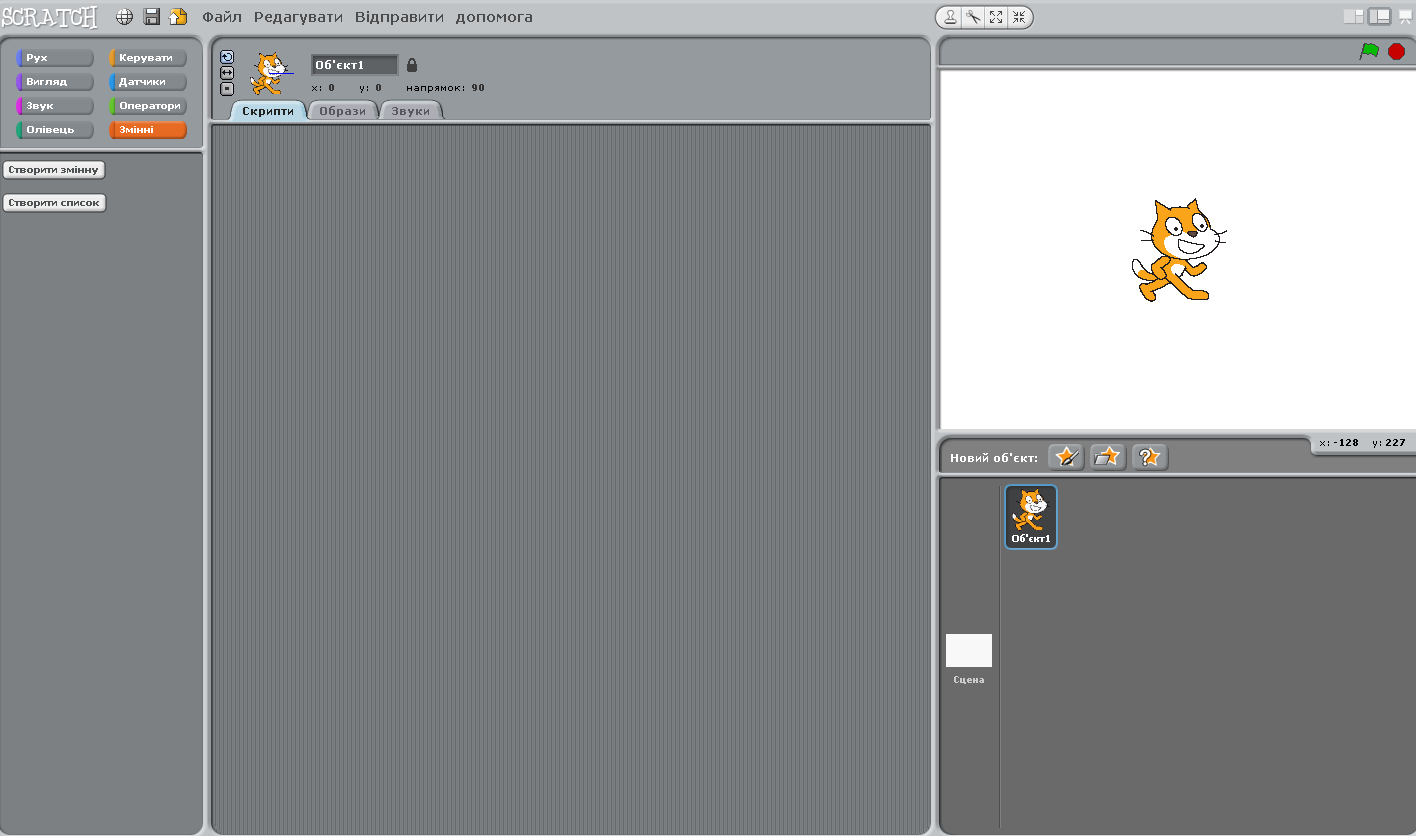The width and height of the screenshot is (1416, 836).
Task: Set rotation style to left-right flip only
Action: click(227, 73)
